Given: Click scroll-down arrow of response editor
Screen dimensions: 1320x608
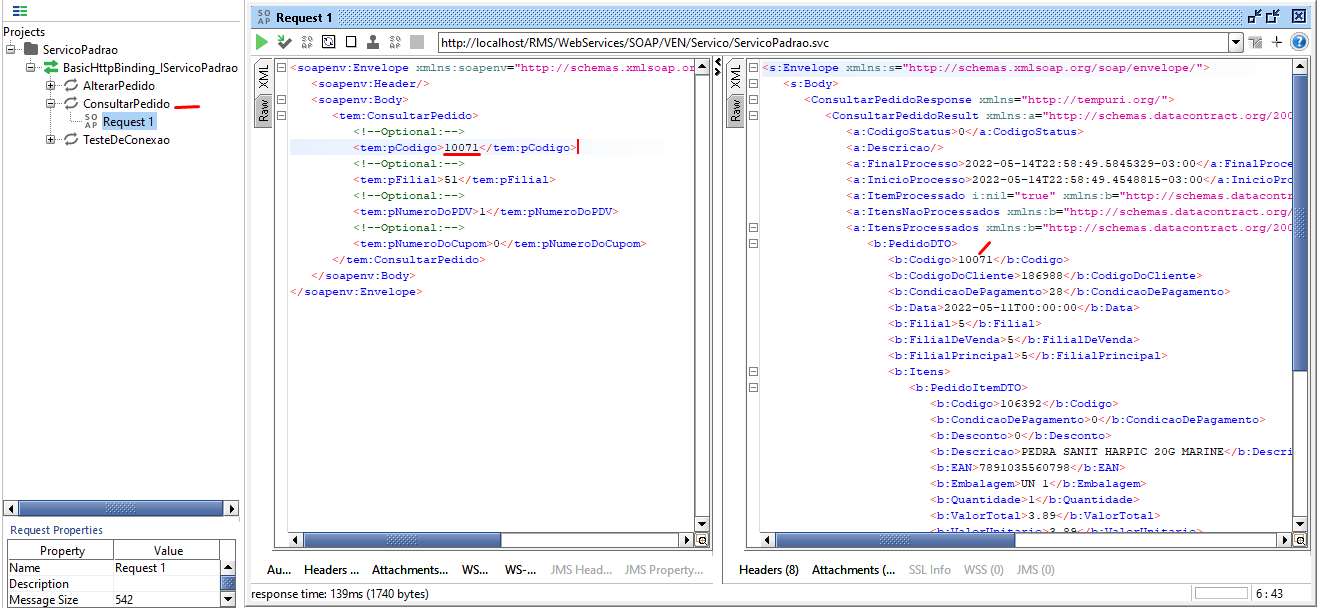Looking at the screenshot, I should (1300, 524).
